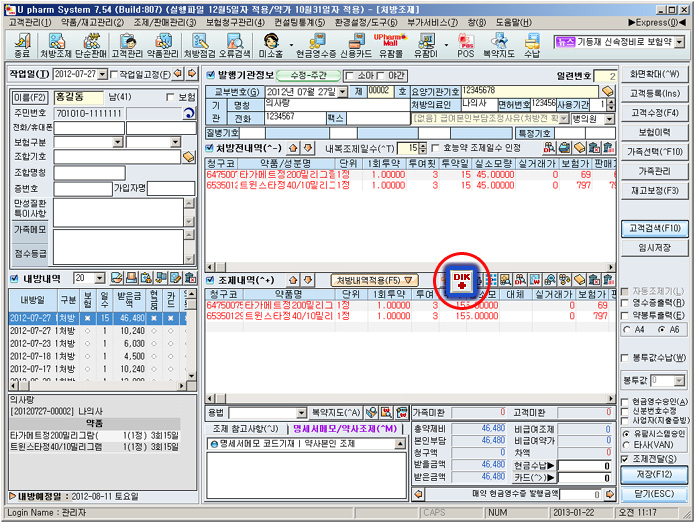Open 약품/재고관리(2) menu
695x523 pixels.
pos(93,22)
